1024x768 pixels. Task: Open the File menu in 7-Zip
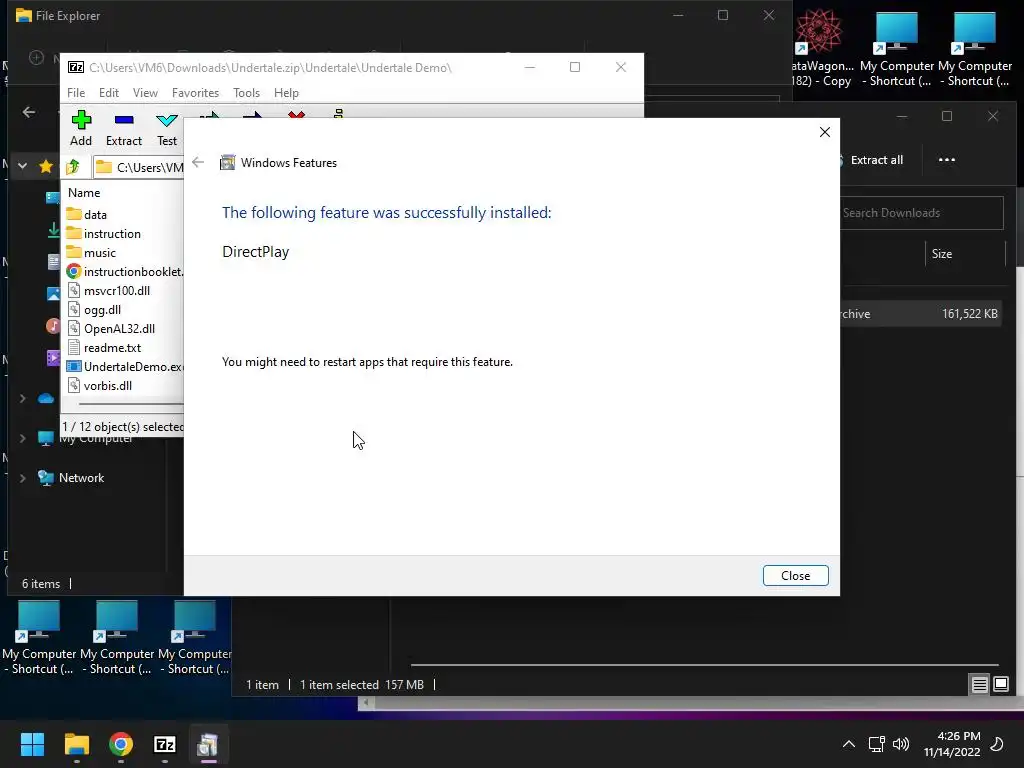(76, 93)
